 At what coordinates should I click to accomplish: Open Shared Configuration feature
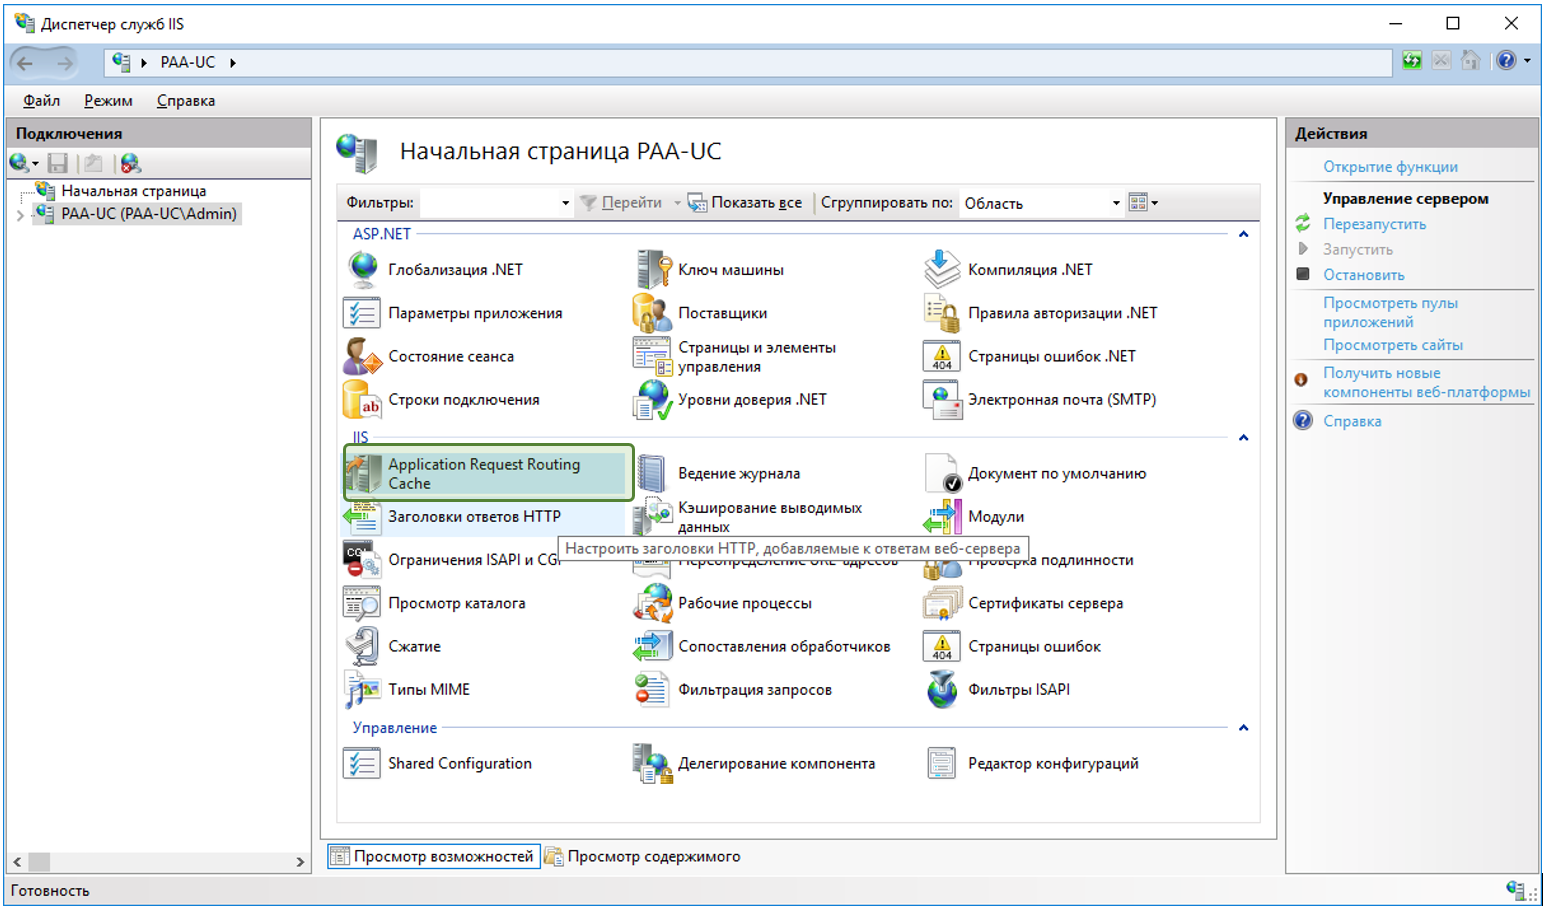pos(438,763)
